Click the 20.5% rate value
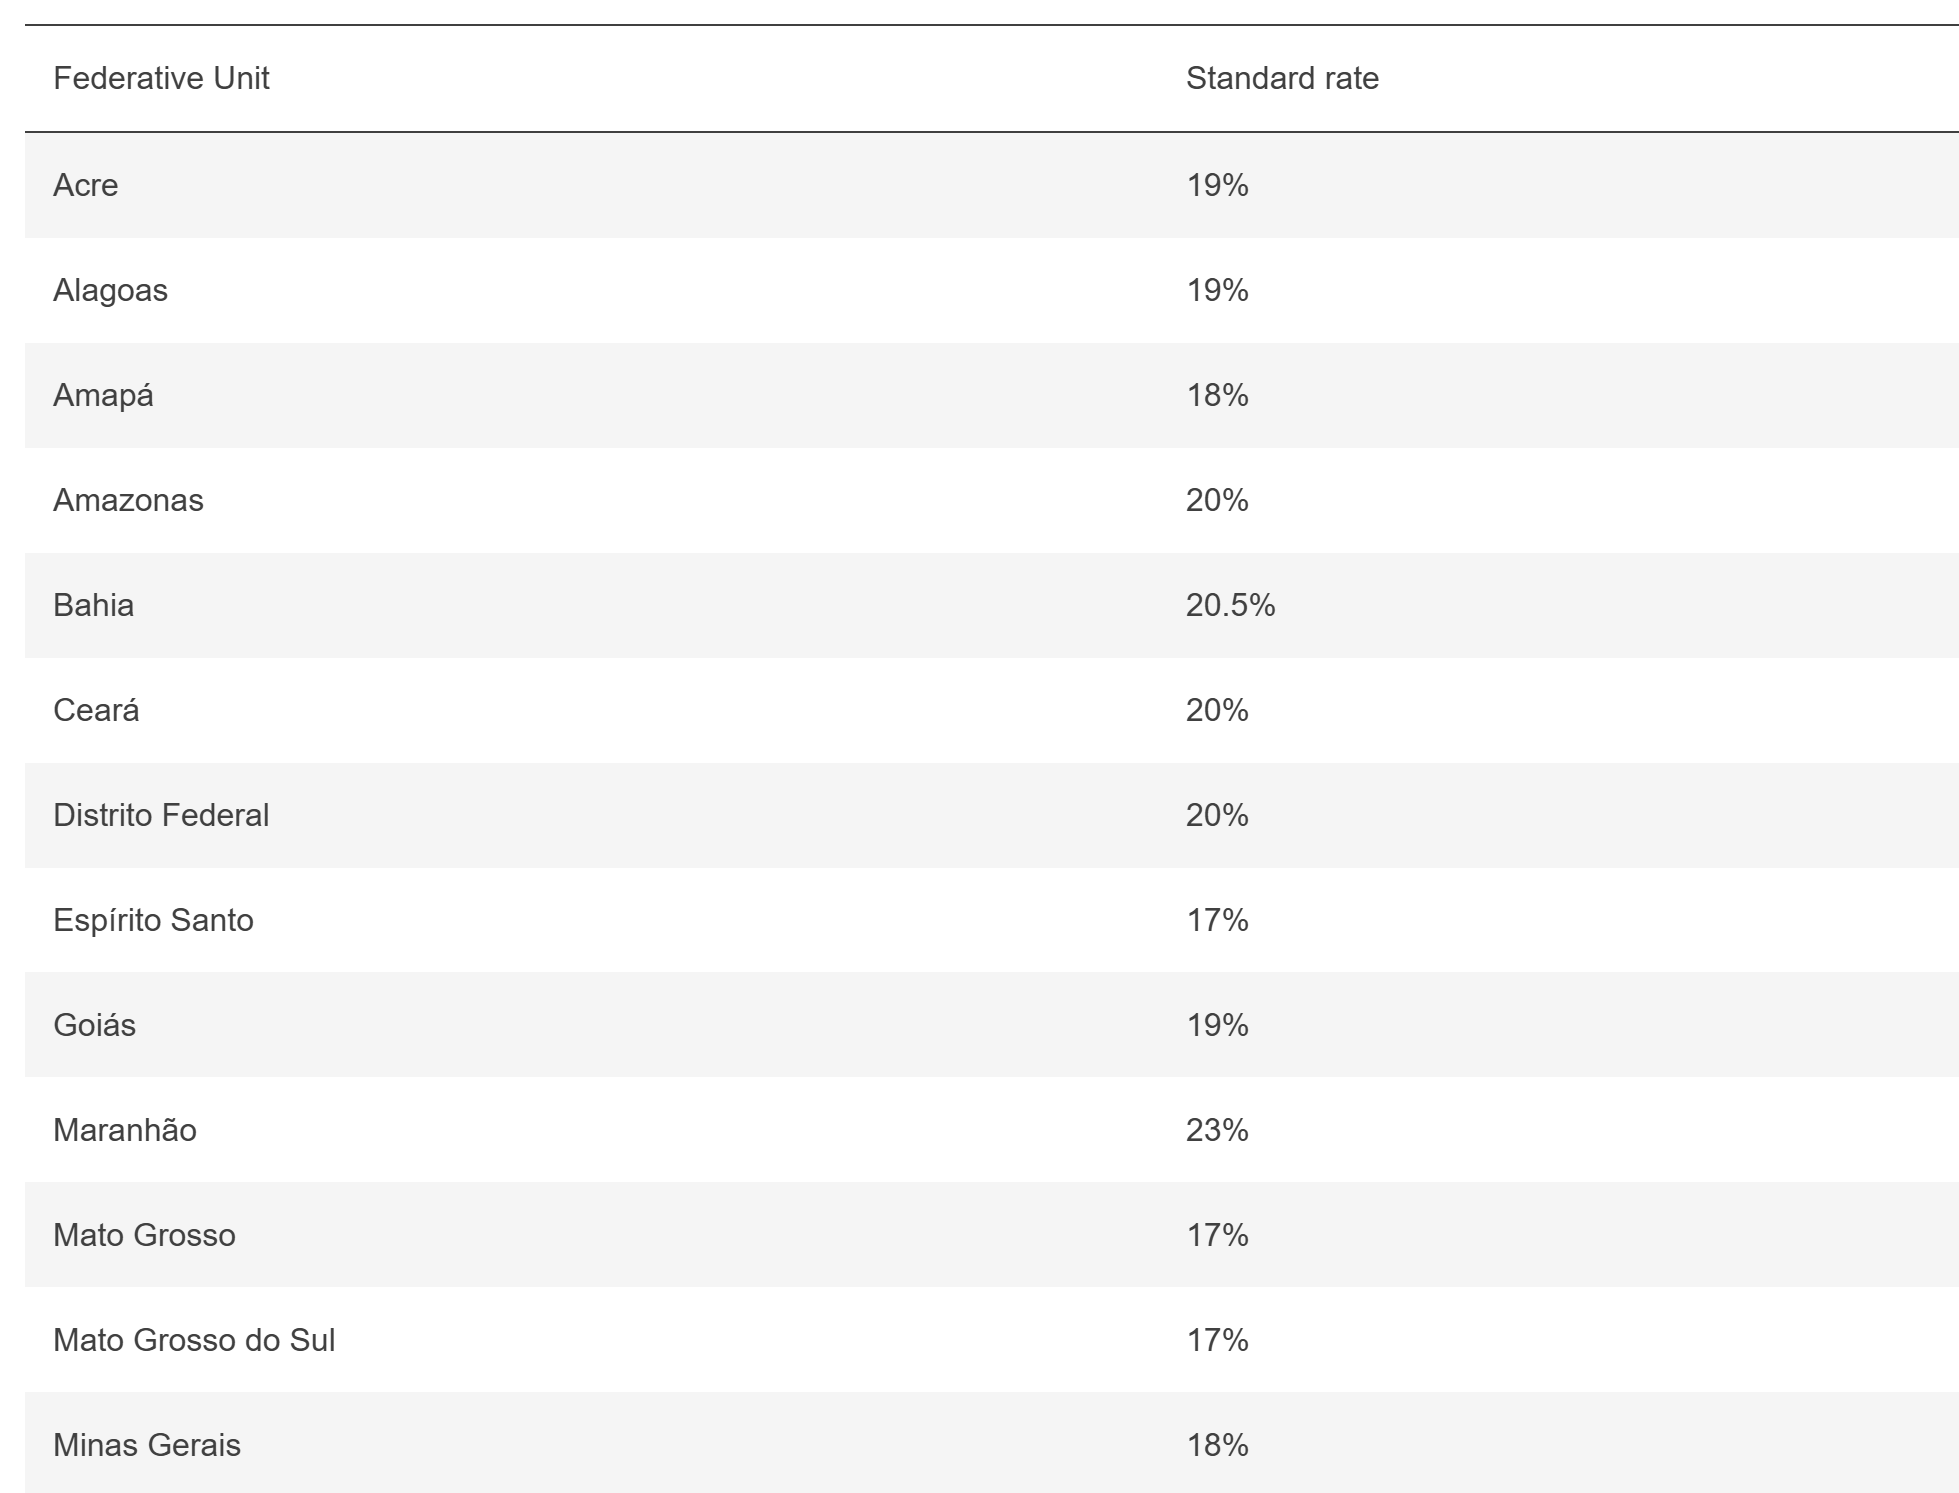Image resolution: width=1959 pixels, height=1493 pixels. click(1230, 605)
